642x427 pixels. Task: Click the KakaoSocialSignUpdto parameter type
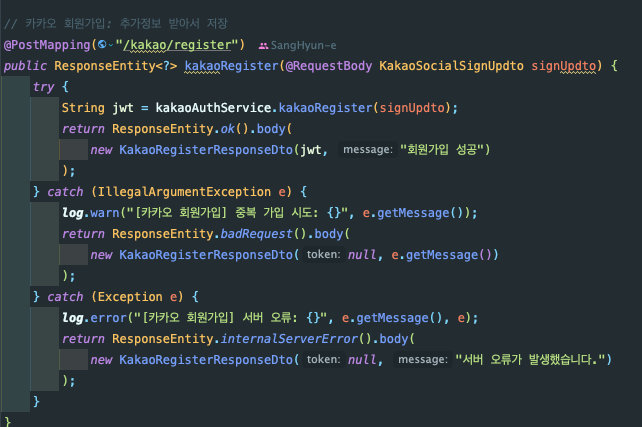point(451,66)
